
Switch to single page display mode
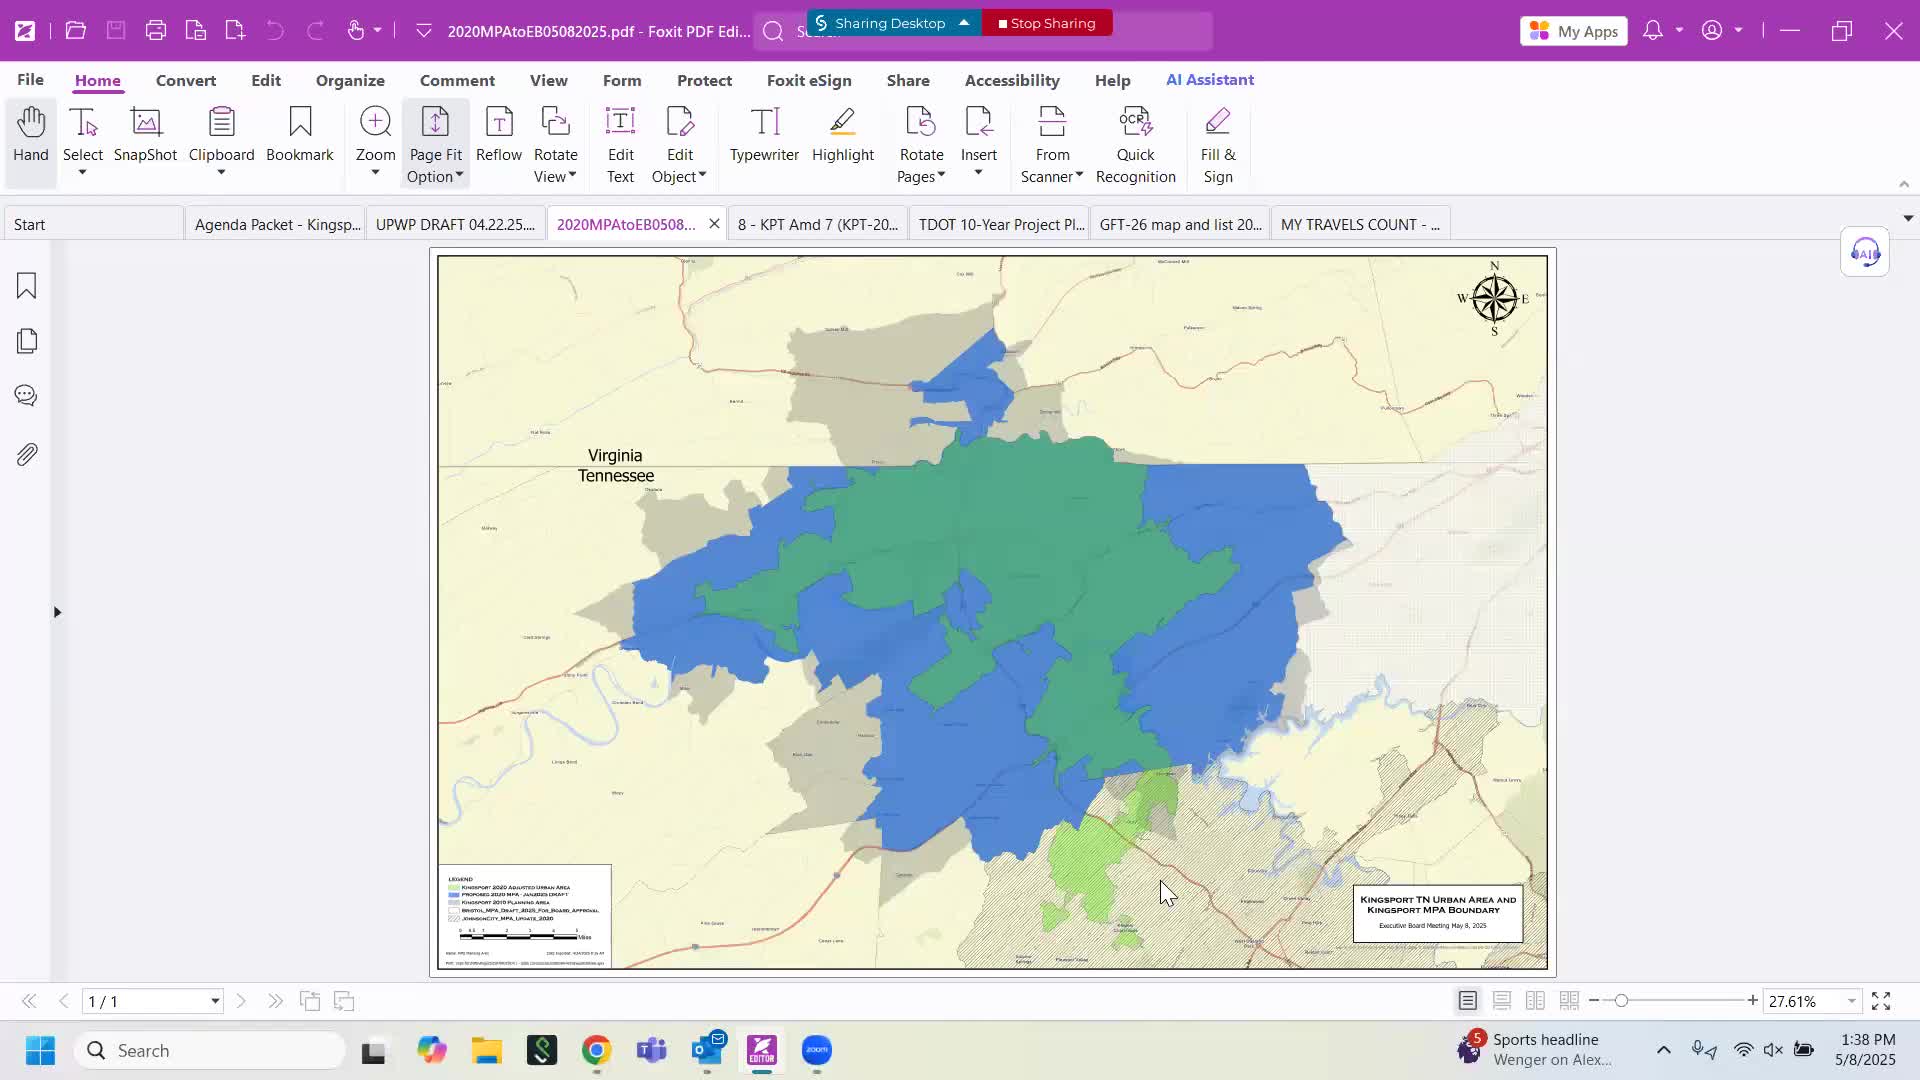[x=1467, y=1000]
